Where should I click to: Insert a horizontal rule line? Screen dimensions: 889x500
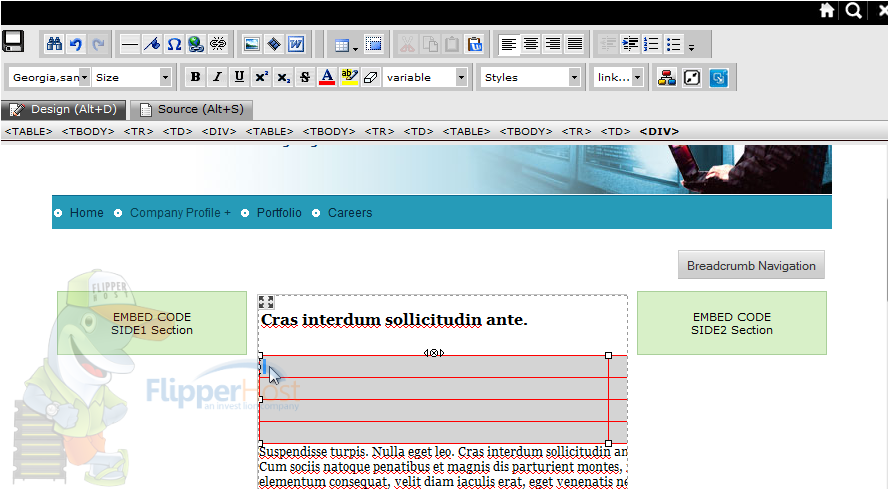(x=129, y=44)
